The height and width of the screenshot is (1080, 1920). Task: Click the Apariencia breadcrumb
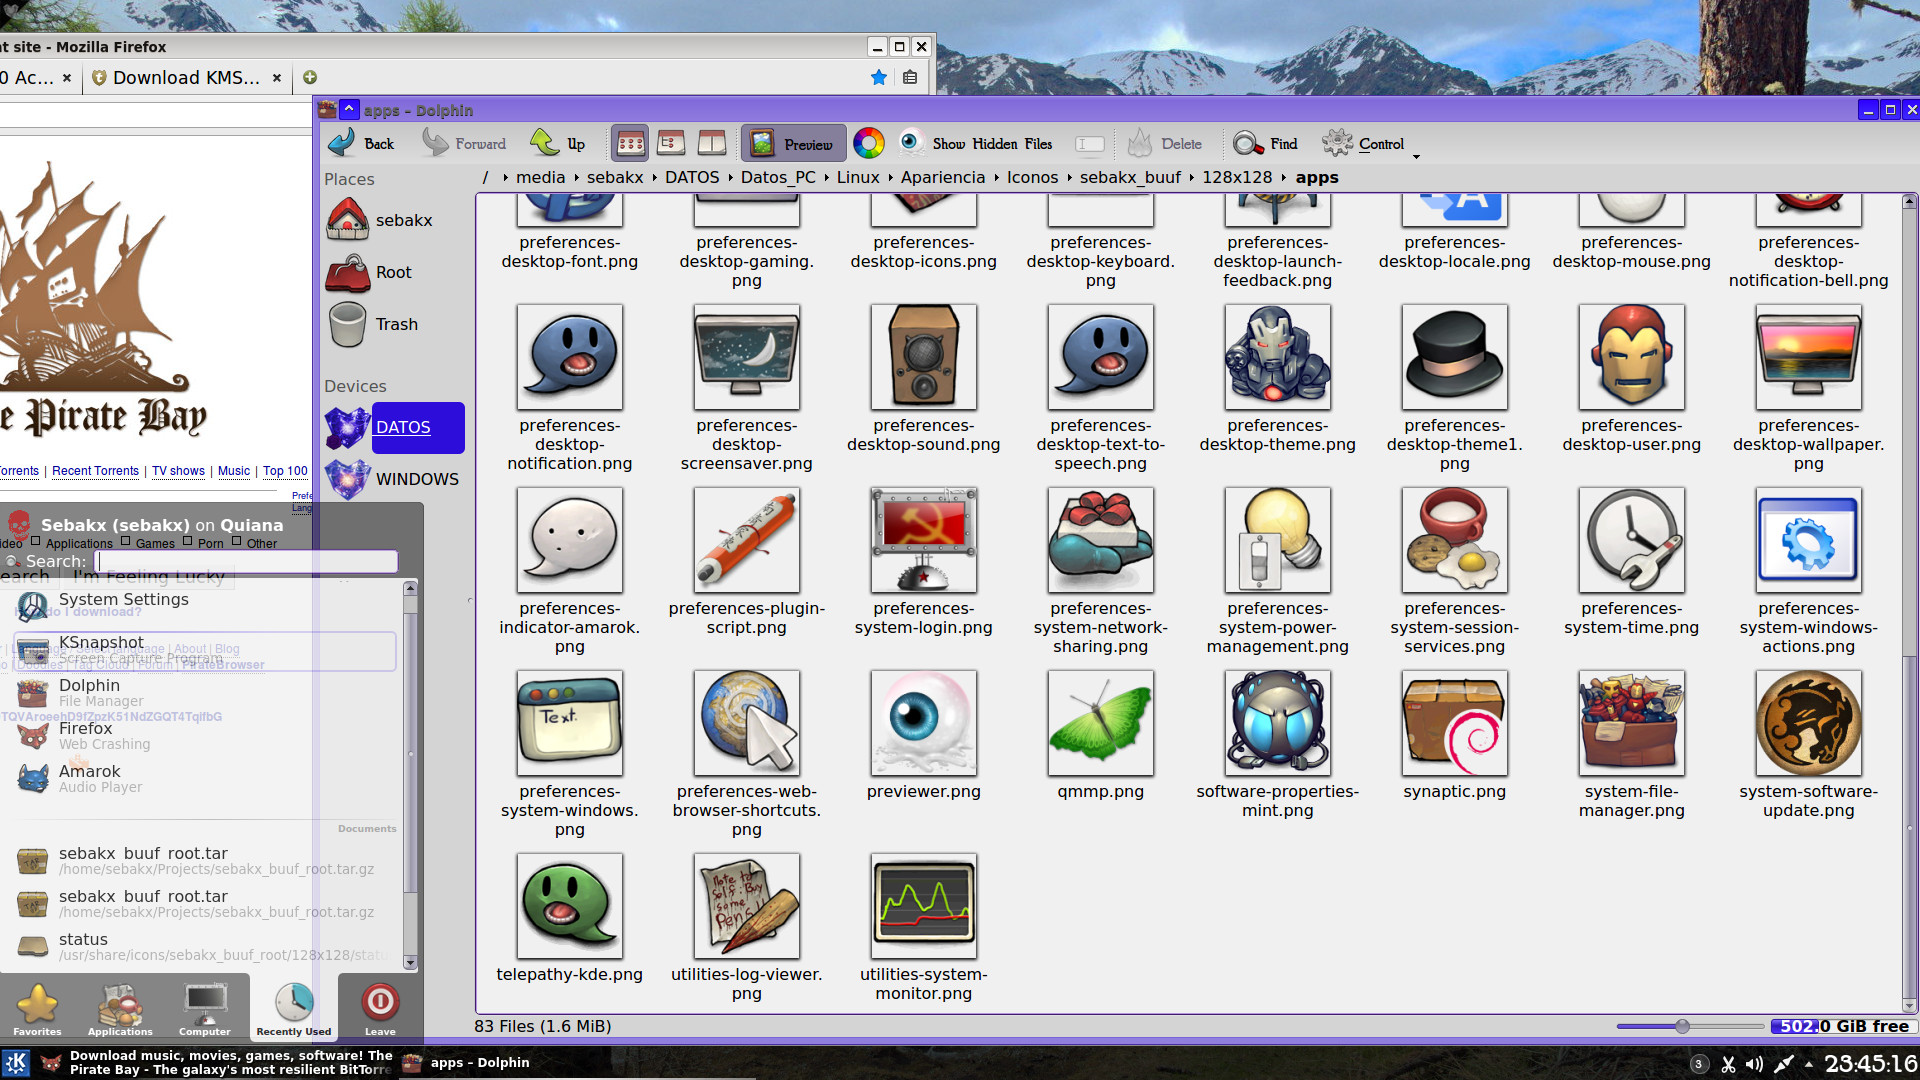click(943, 177)
